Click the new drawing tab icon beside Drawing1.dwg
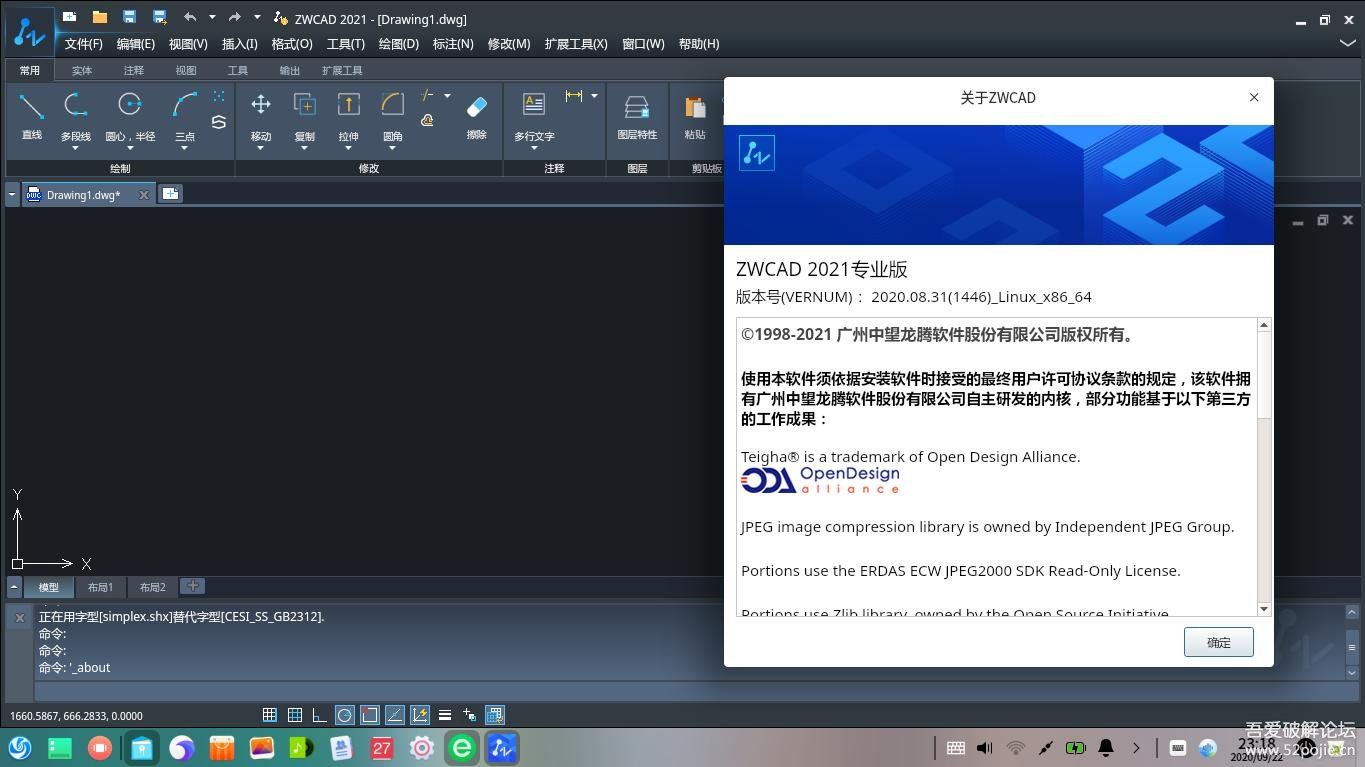The image size is (1365, 767). point(171,194)
